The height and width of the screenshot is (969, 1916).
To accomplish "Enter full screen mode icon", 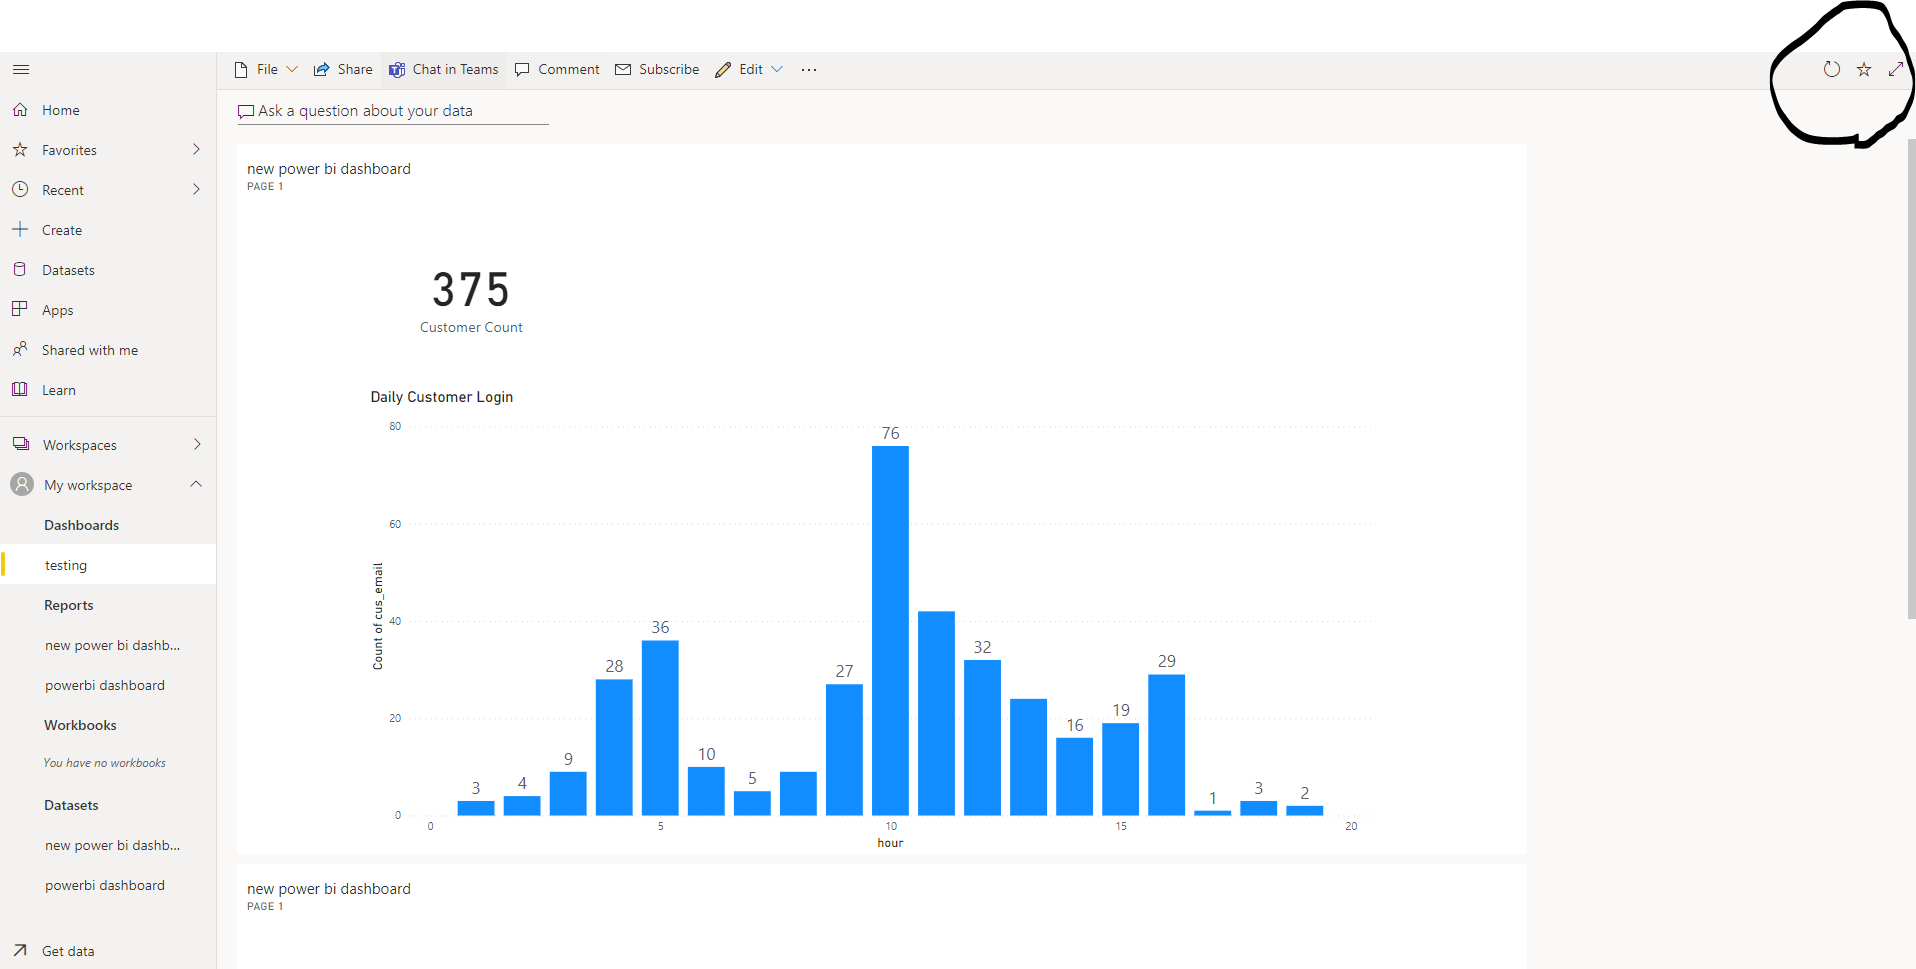I will (1896, 69).
